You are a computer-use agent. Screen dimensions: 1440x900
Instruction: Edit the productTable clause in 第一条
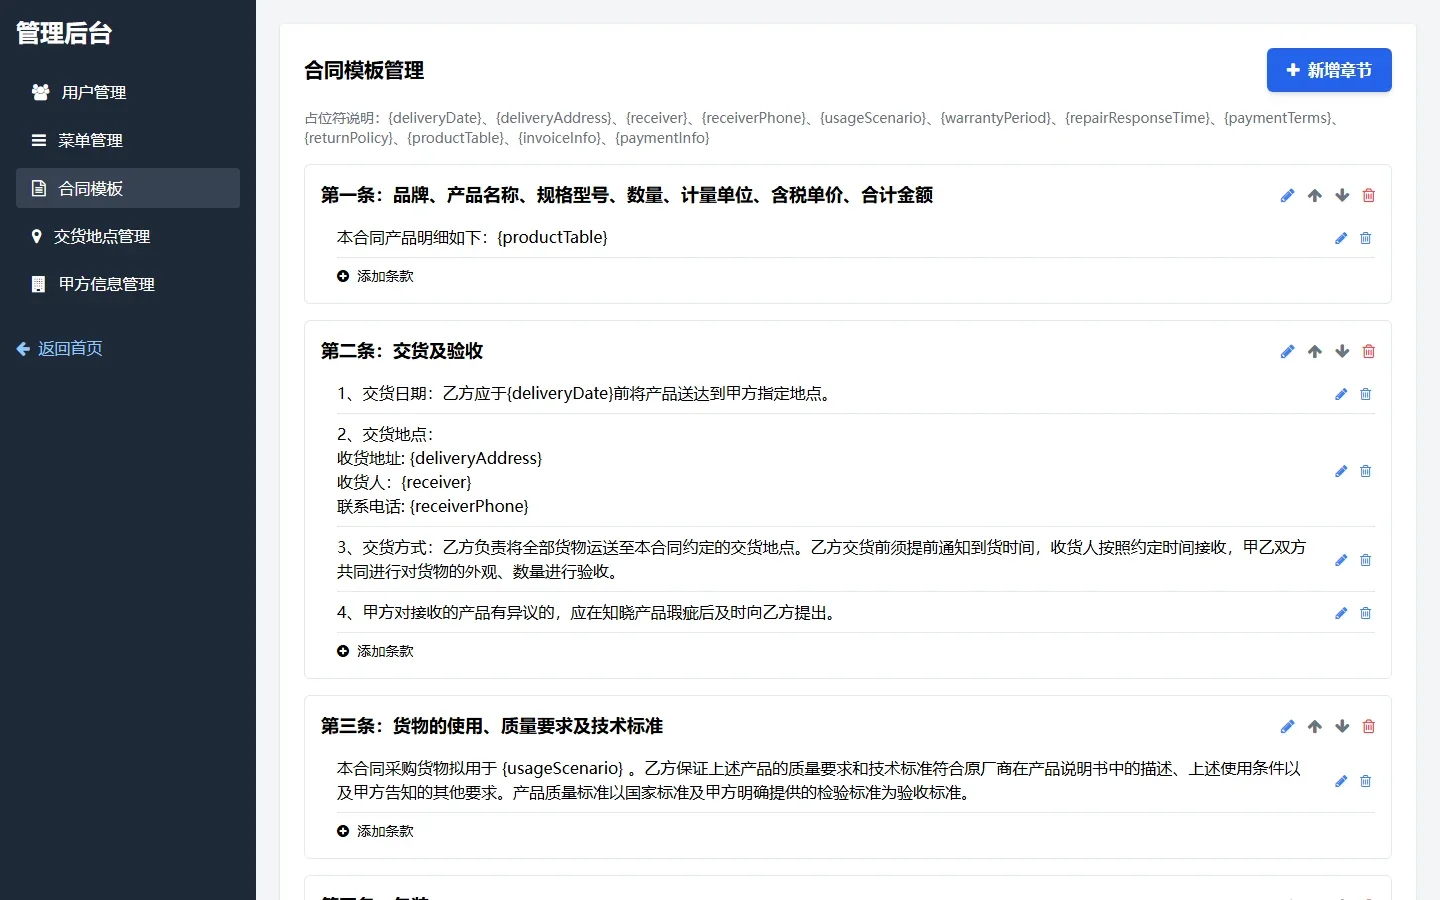click(x=1341, y=238)
